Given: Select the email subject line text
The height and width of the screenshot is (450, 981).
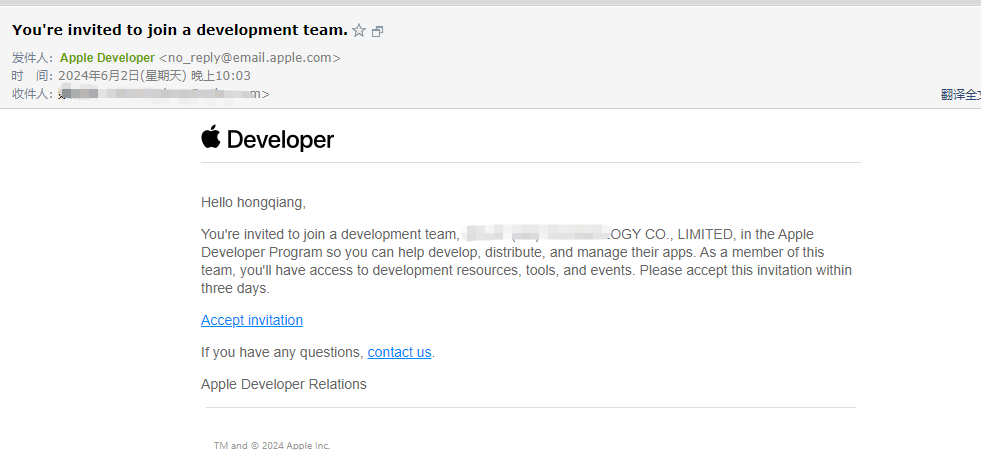Looking at the screenshot, I should tap(180, 29).
